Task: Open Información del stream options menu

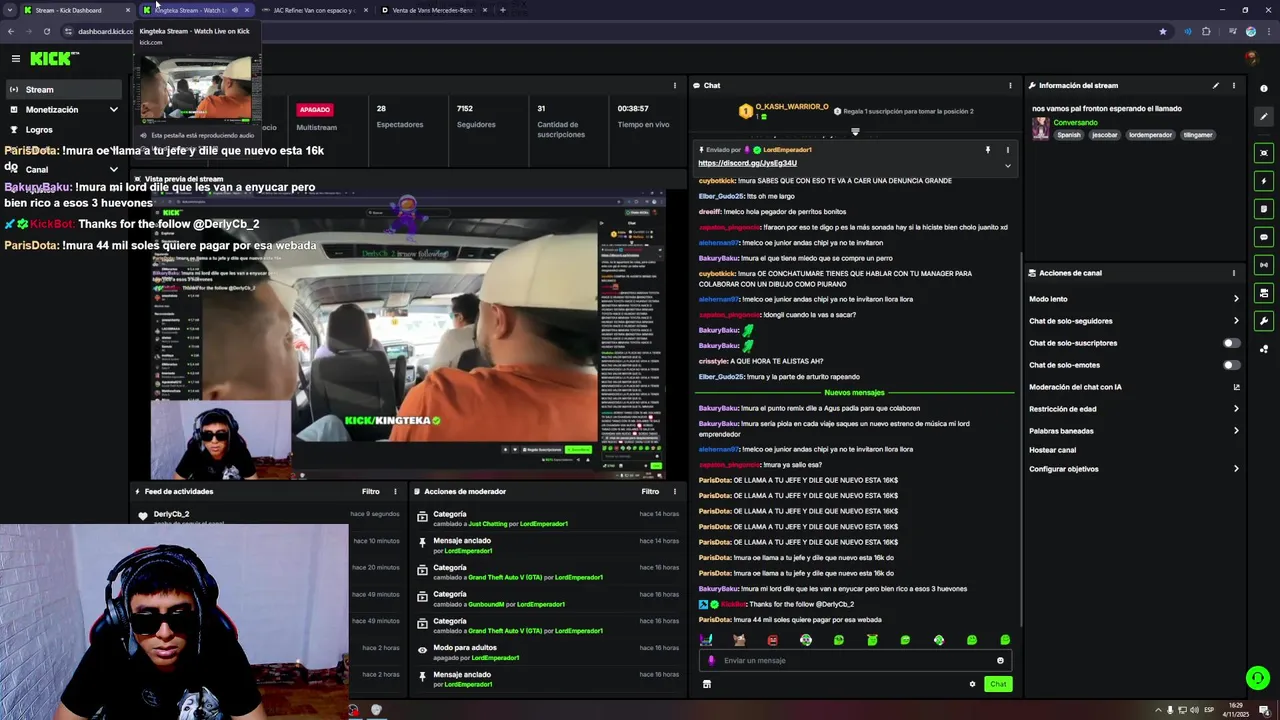Action: [x=1233, y=85]
